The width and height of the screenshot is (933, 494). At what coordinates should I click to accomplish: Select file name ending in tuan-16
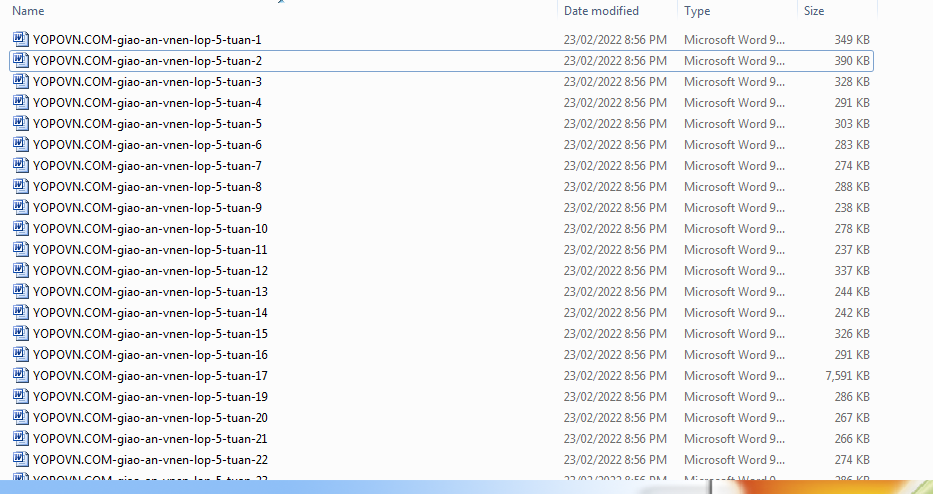click(150, 354)
